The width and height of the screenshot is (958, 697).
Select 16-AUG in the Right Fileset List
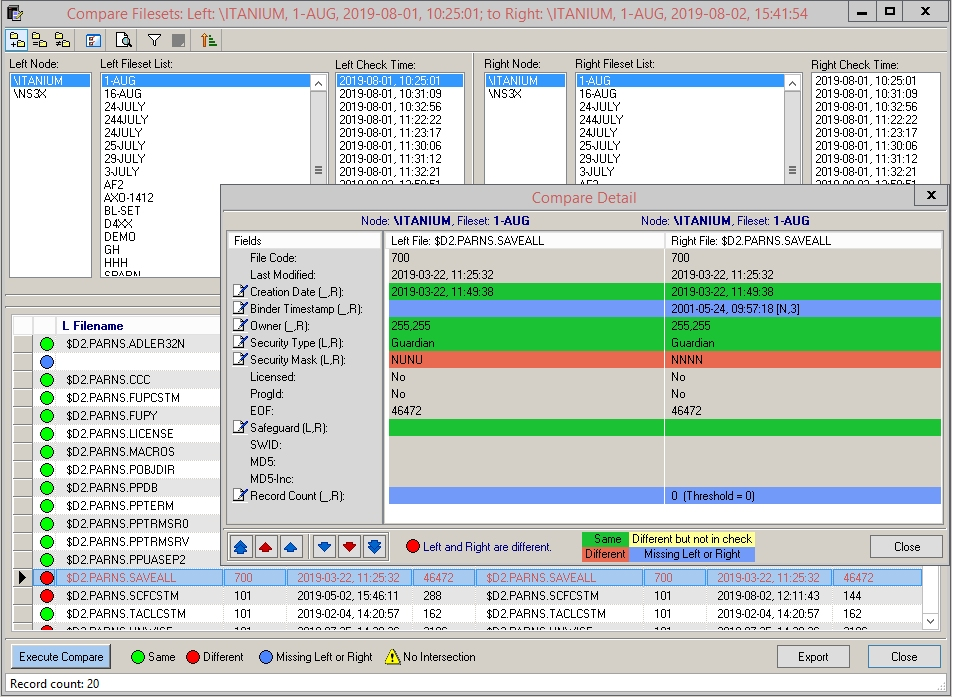tap(597, 94)
